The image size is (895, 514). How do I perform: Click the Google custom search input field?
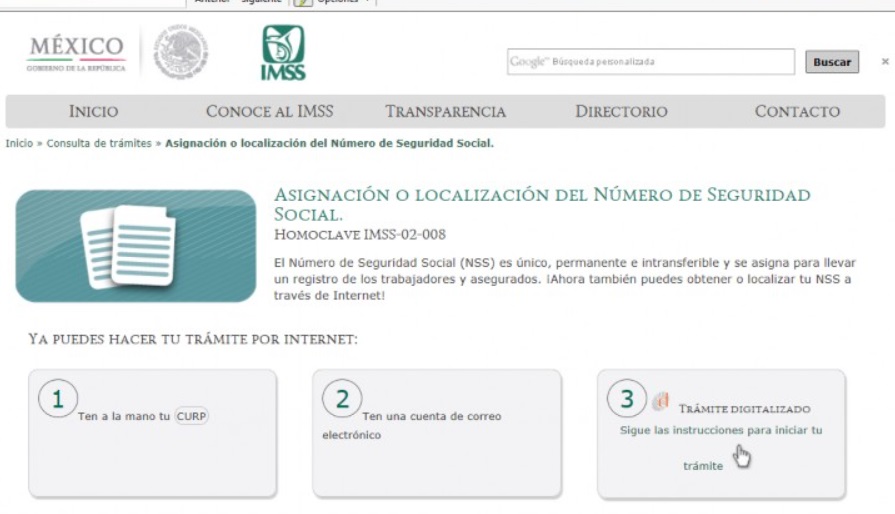(x=650, y=62)
